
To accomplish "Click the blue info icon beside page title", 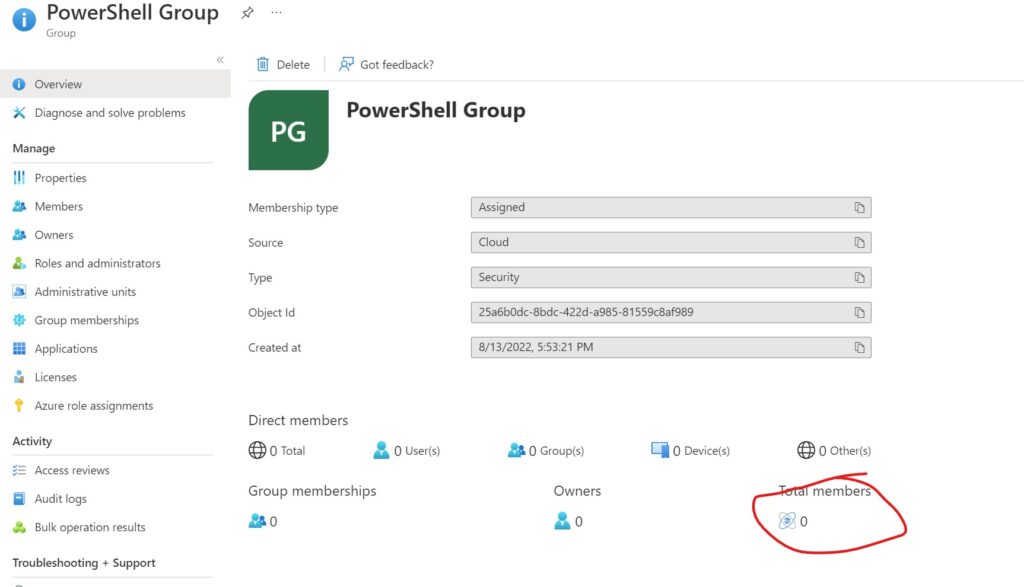I will tap(24, 20).
